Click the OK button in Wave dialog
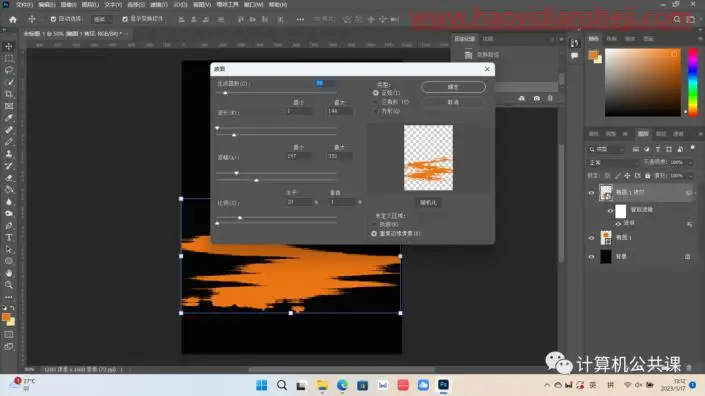 click(x=453, y=87)
